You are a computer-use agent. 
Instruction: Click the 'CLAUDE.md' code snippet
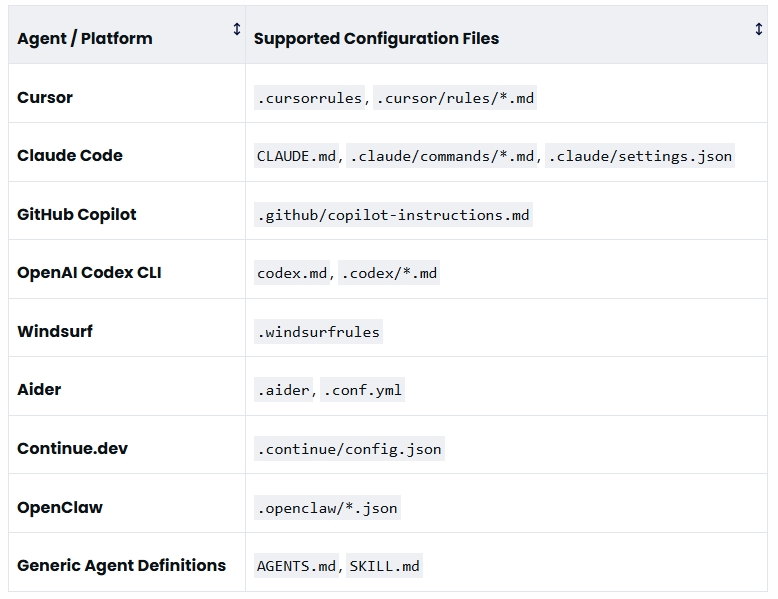(296, 156)
